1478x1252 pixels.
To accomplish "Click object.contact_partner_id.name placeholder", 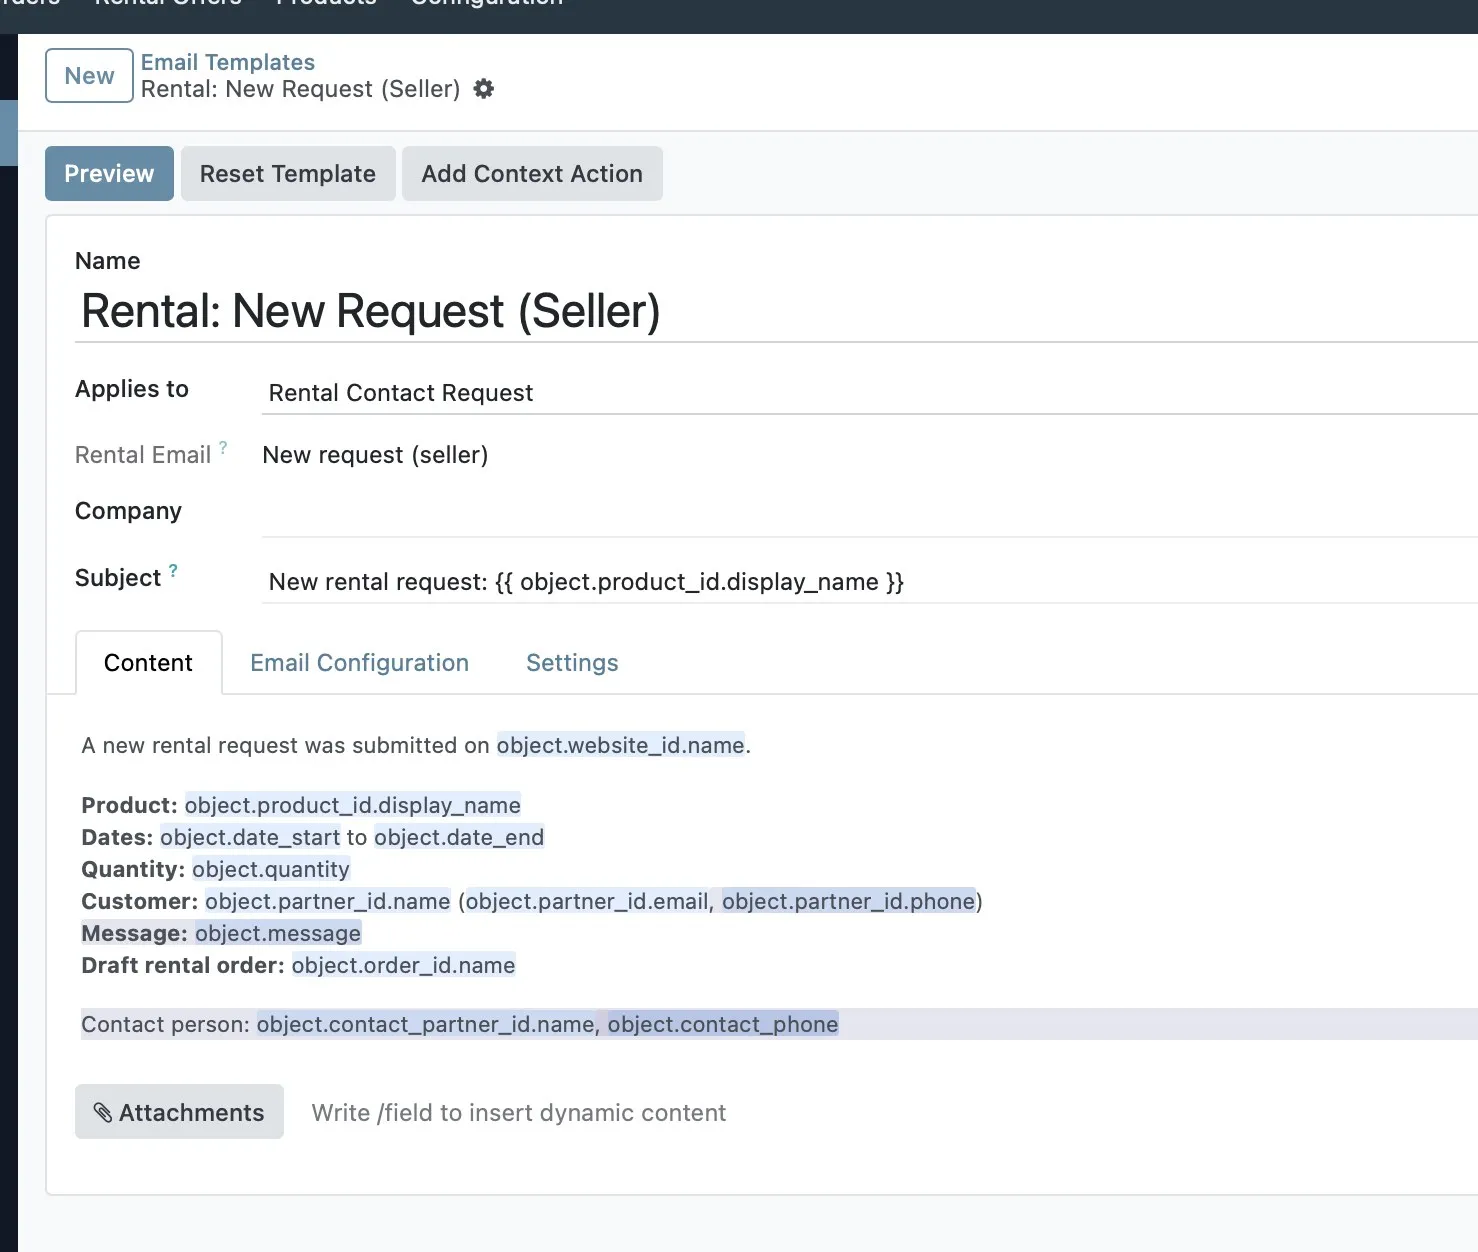I will pos(426,1024).
